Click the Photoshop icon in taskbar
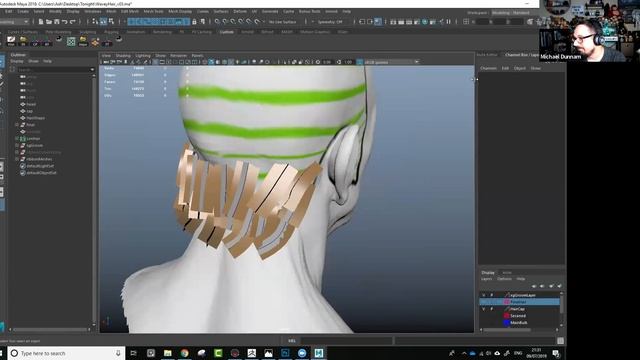The height and width of the screenshot is (360, 640). (x=285, y=353)
